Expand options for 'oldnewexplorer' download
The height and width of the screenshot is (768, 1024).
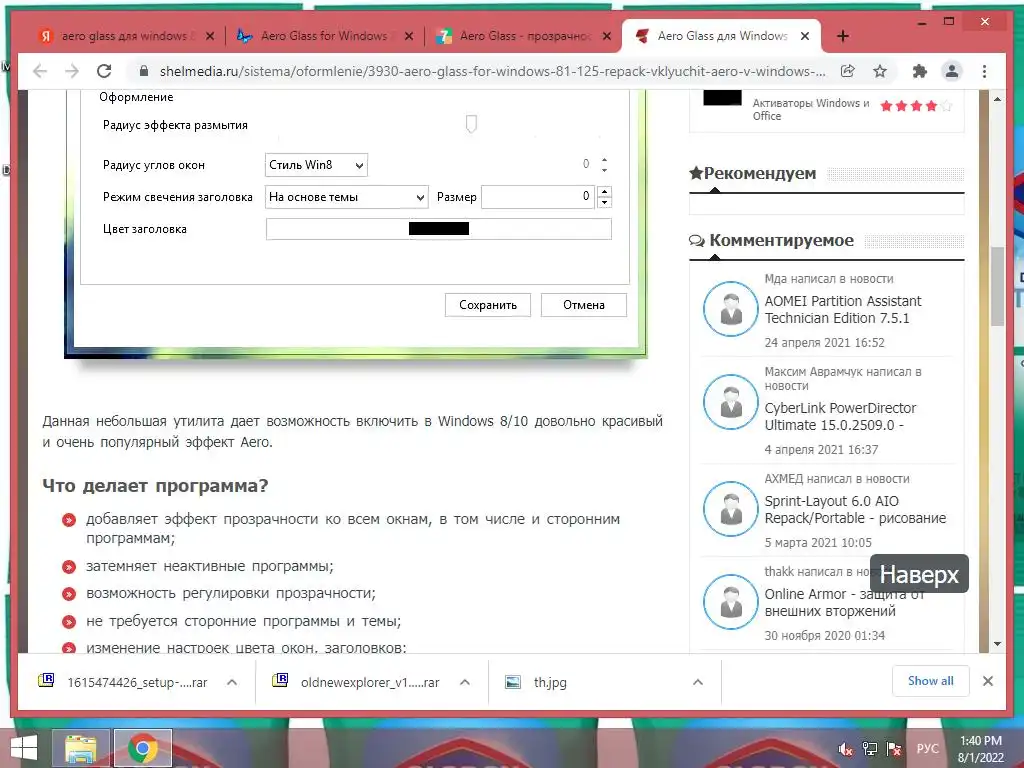pyautogui.click(x=465, y=682)
